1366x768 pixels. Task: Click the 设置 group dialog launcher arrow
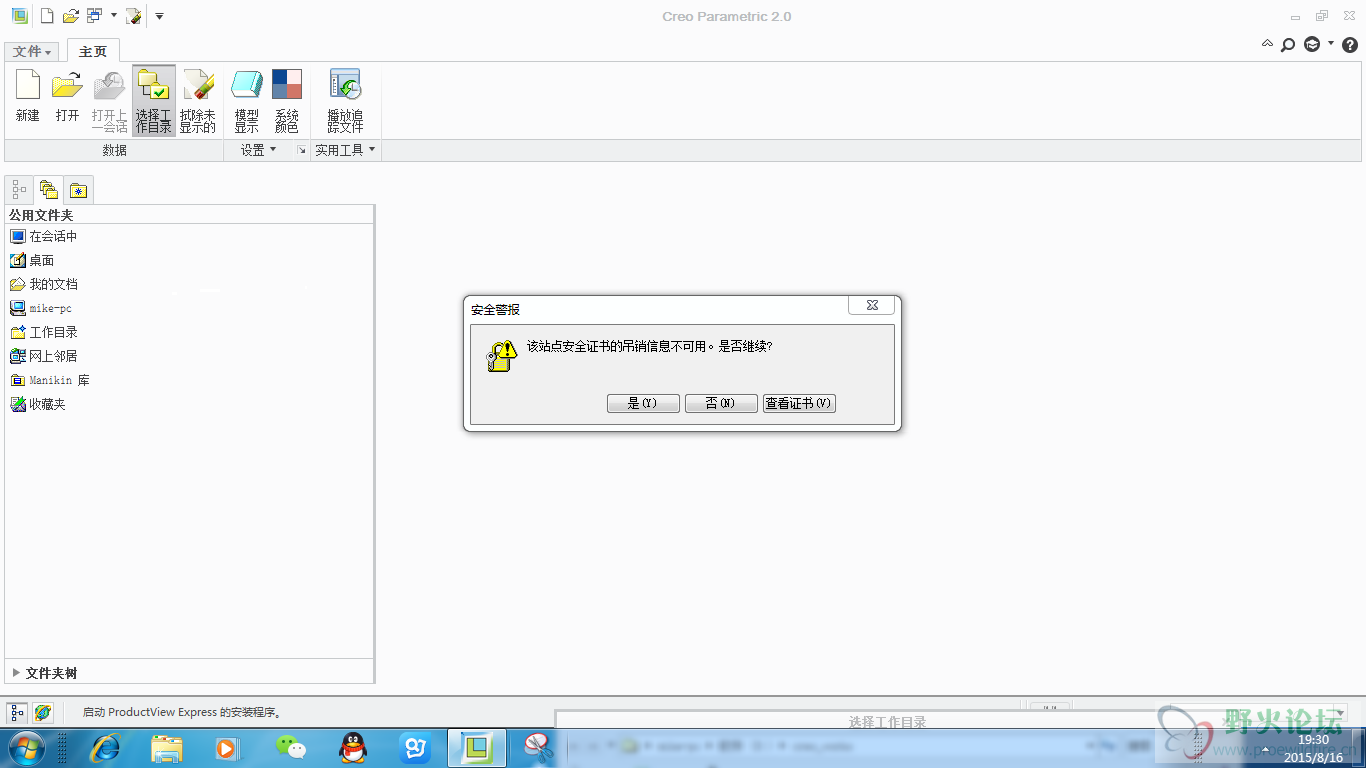[301, 150]
